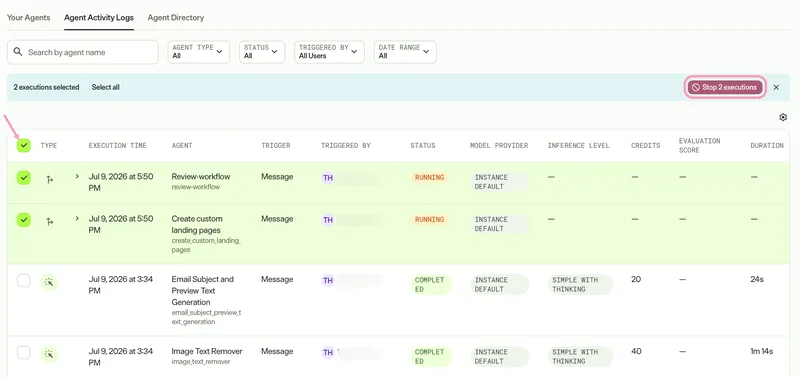
Task: Click the Model Provider column header
Action: pos(499,145)
